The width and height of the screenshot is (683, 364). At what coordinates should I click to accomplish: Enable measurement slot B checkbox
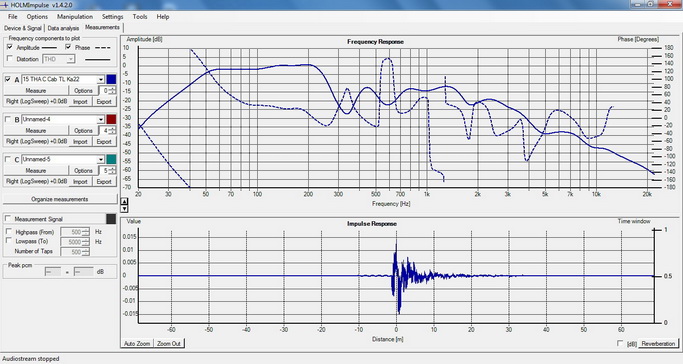[x=8, y=119]
